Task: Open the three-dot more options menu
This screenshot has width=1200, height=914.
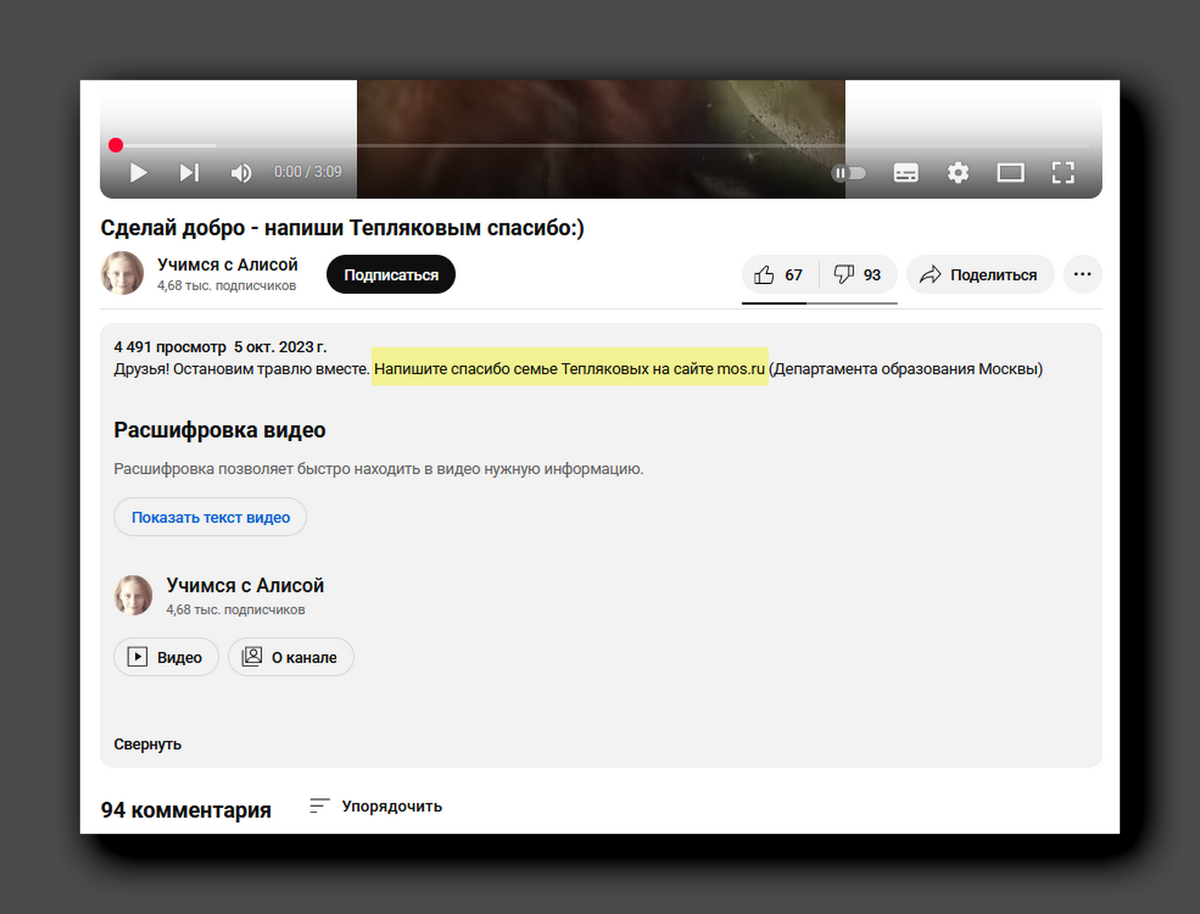Action: click(1082, 274)
